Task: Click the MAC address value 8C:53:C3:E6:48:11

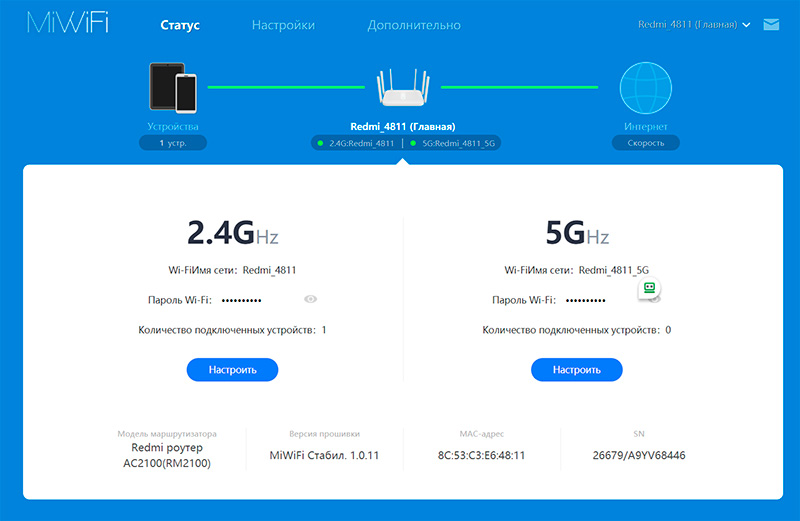Action: tap(482, 455)
